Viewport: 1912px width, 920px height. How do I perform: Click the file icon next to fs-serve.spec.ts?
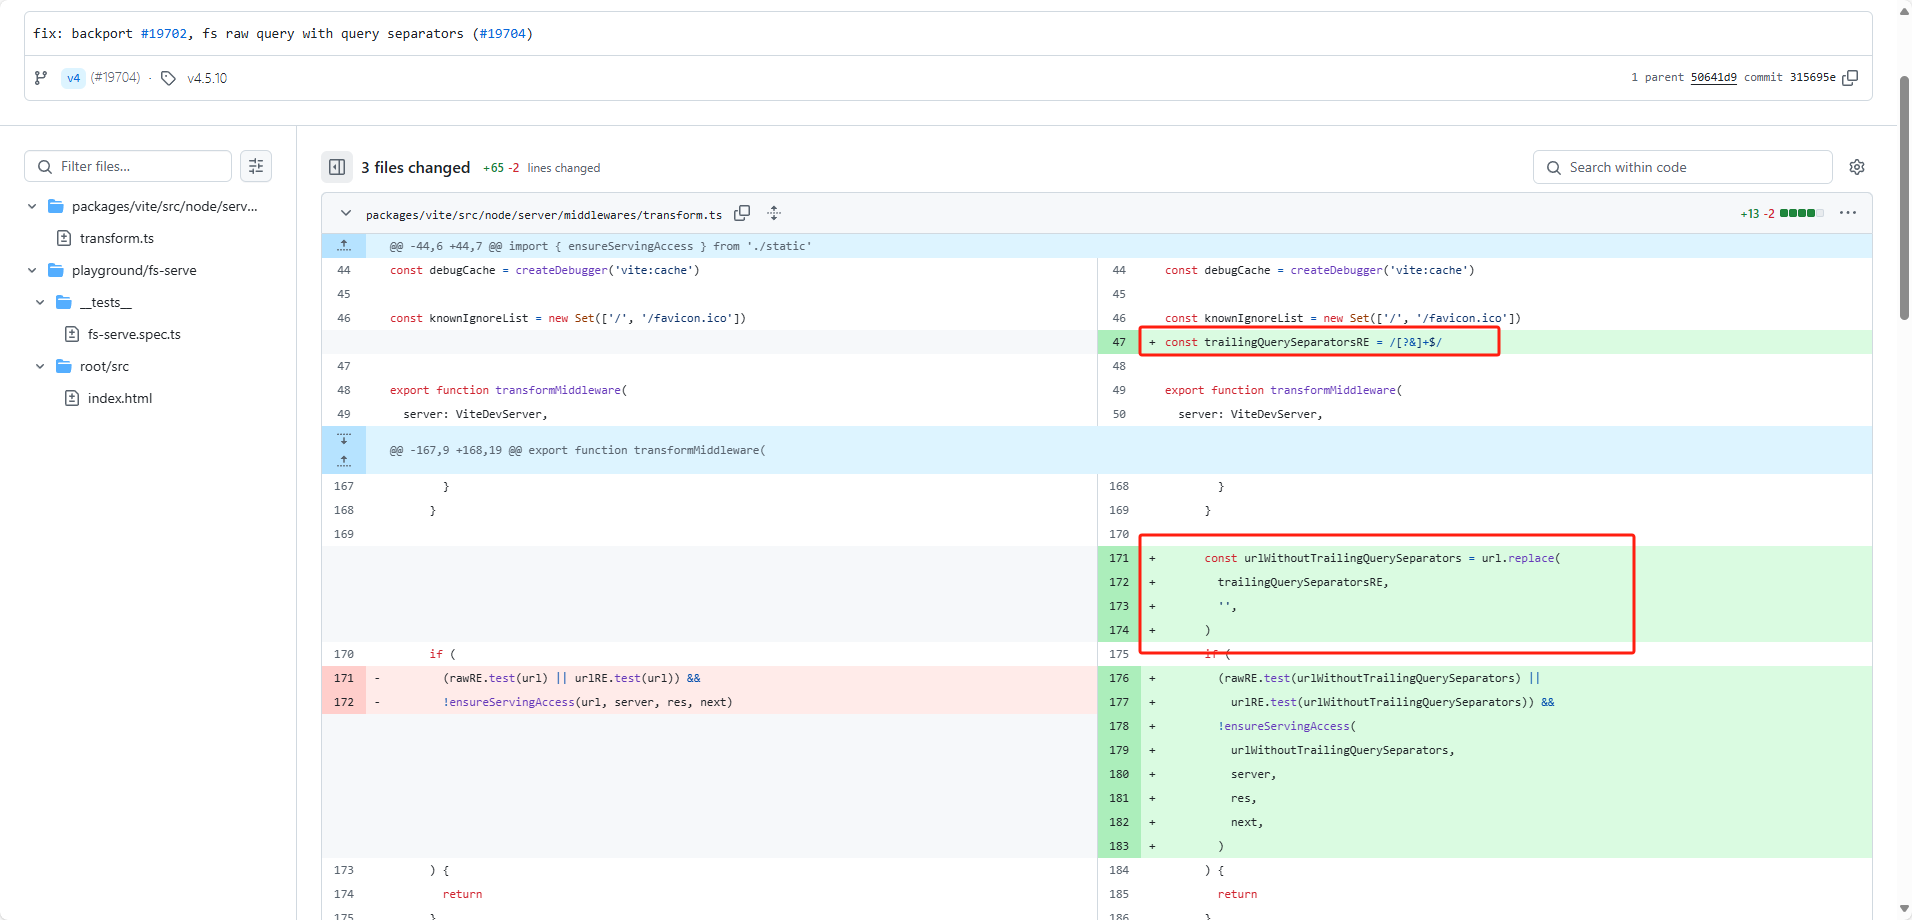(x=72, y=334)
